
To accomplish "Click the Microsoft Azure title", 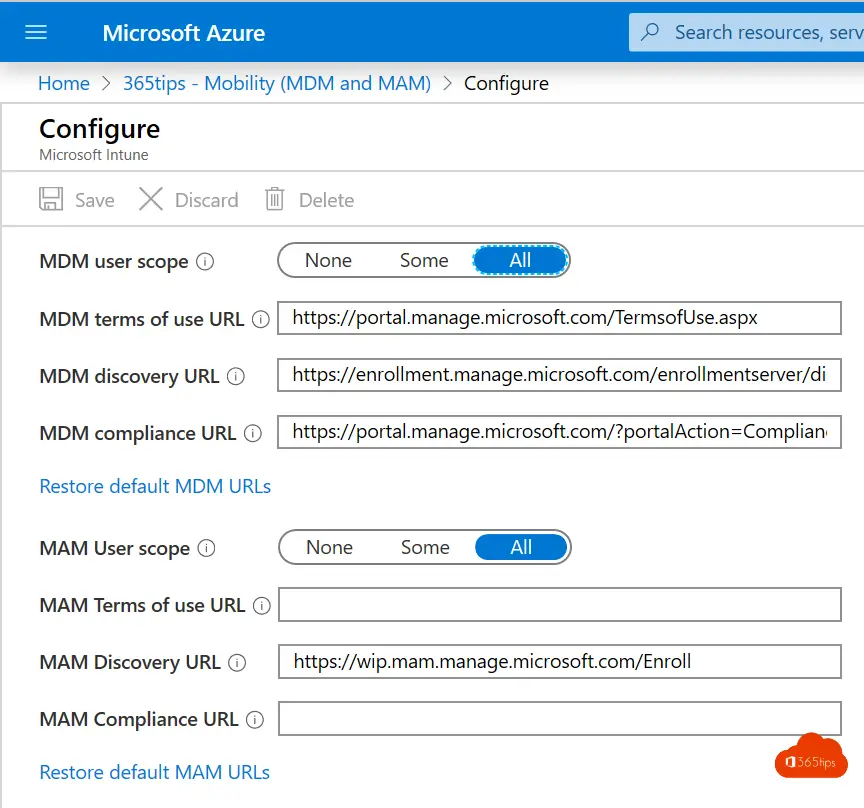I will 183,33.
